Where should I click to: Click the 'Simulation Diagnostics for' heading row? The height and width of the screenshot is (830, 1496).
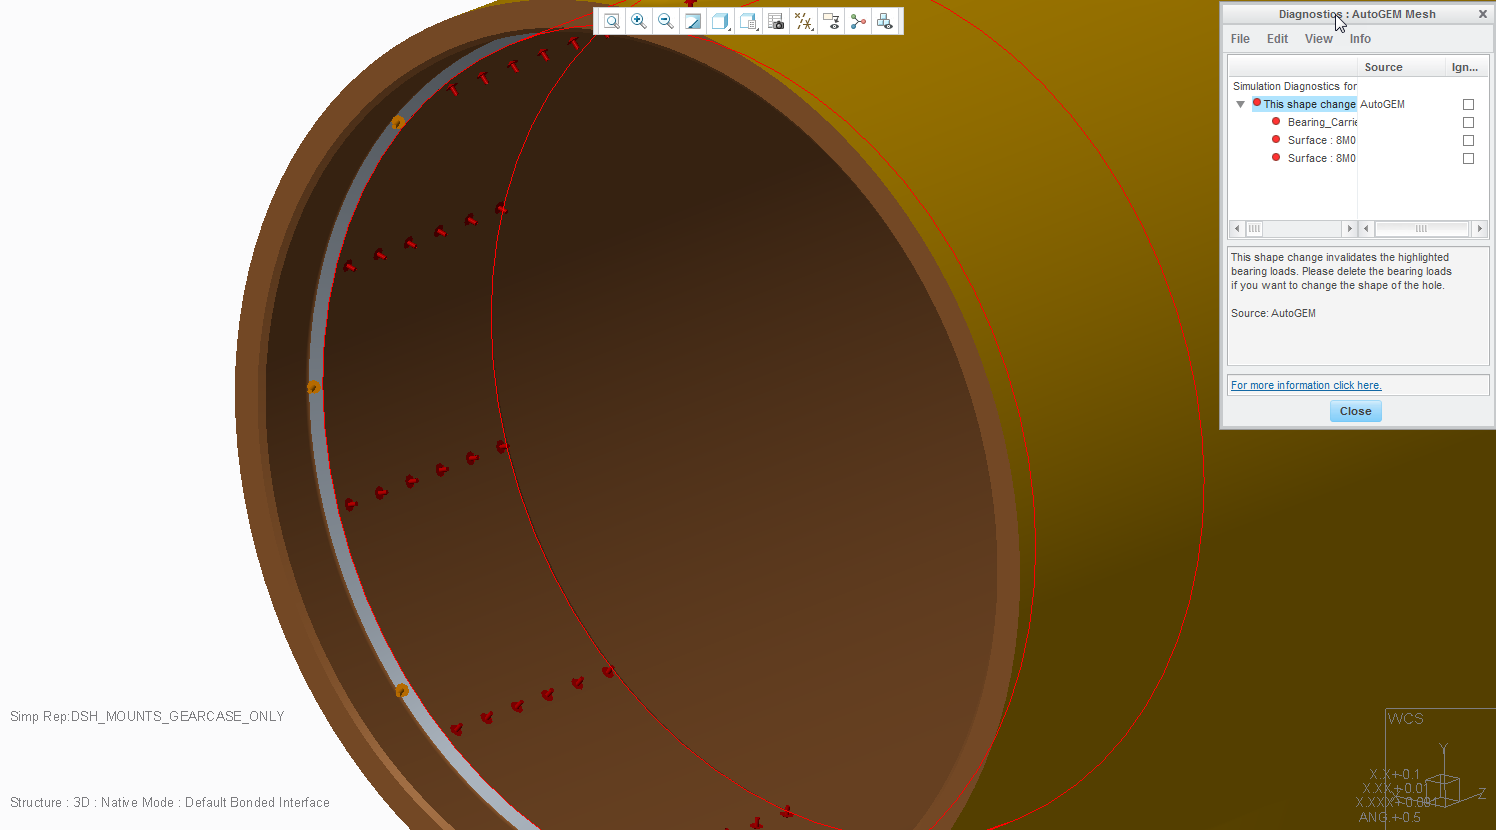pyautogui.click(x=1294, y=86)
